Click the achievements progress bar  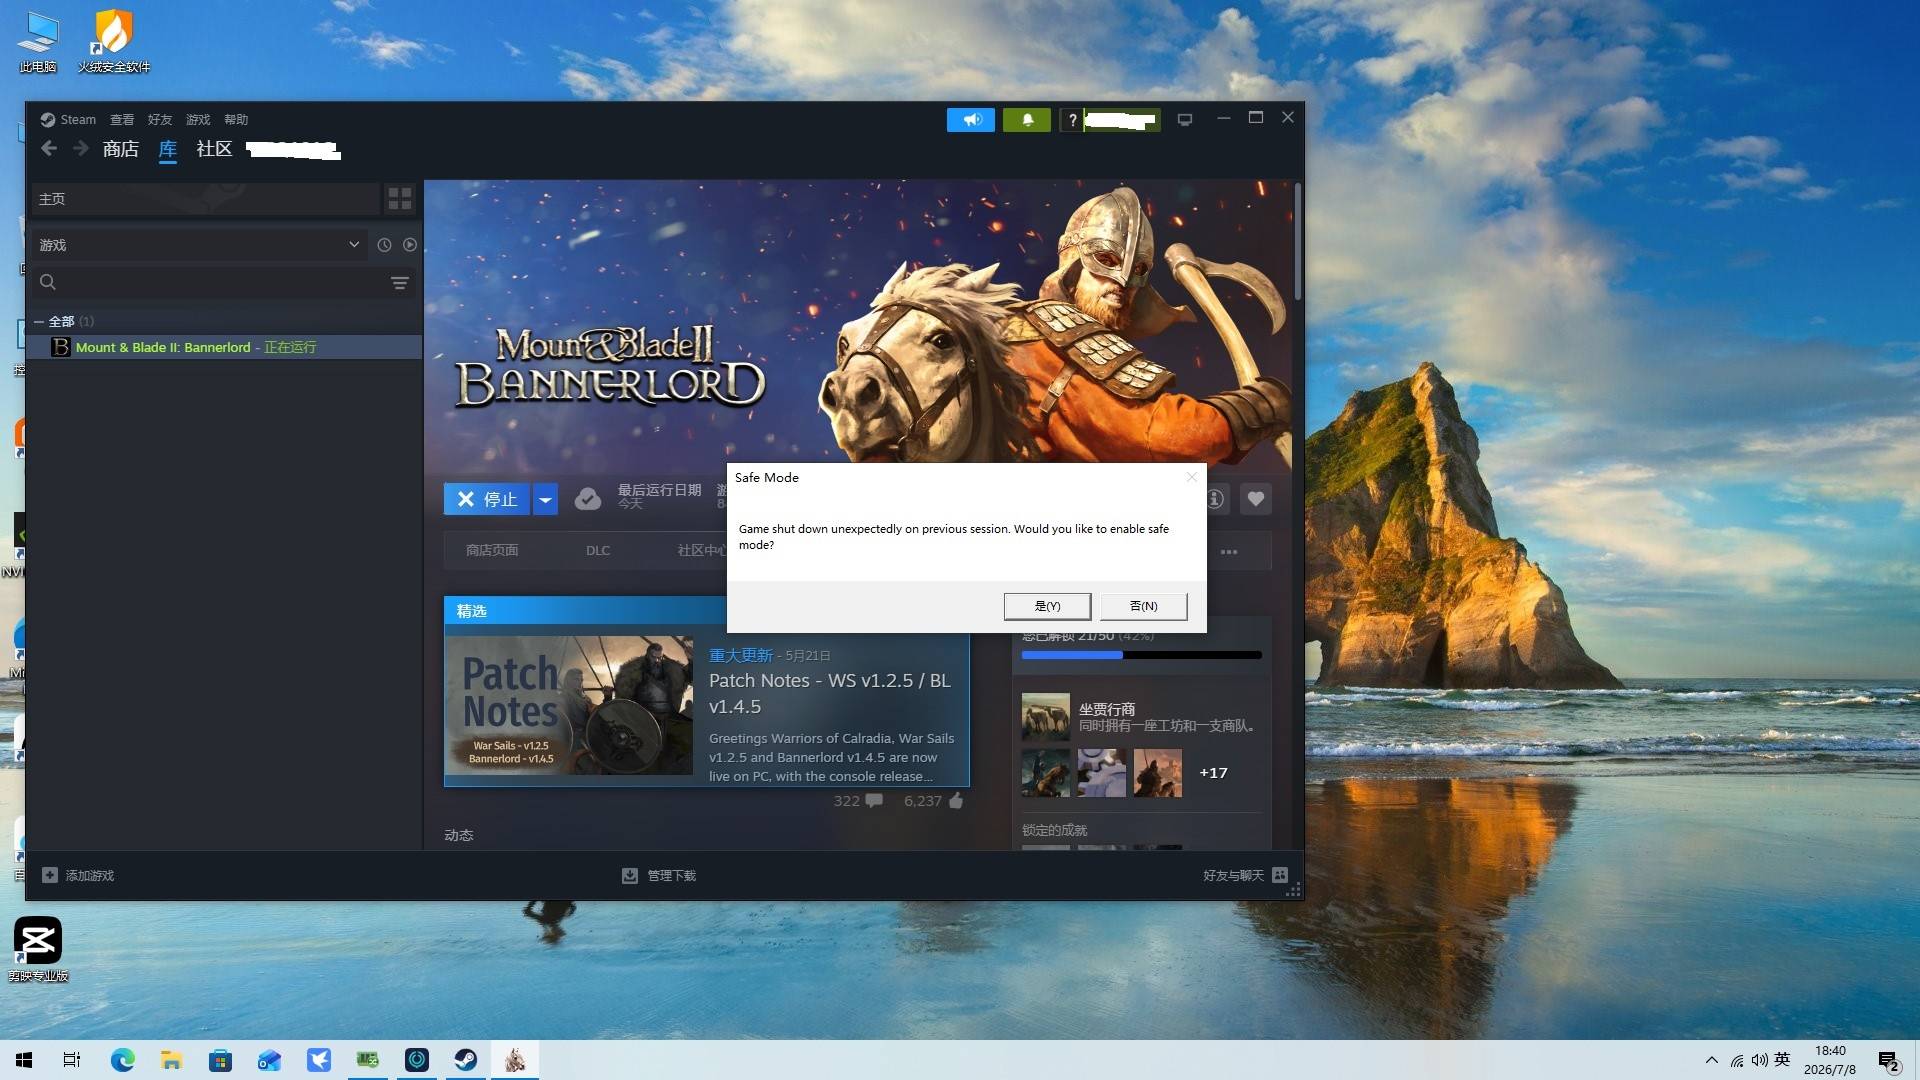pyautogui.click(x=1141, y=656)
